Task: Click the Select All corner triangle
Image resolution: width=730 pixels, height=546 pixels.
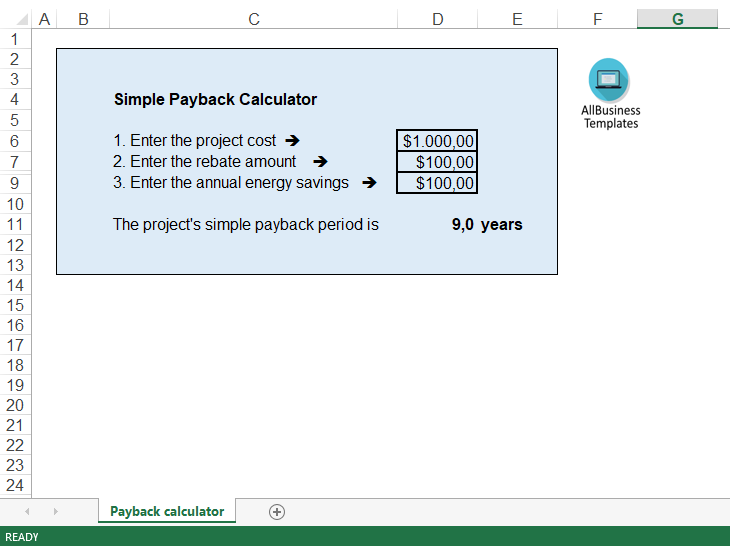Action: pos(21,20)
